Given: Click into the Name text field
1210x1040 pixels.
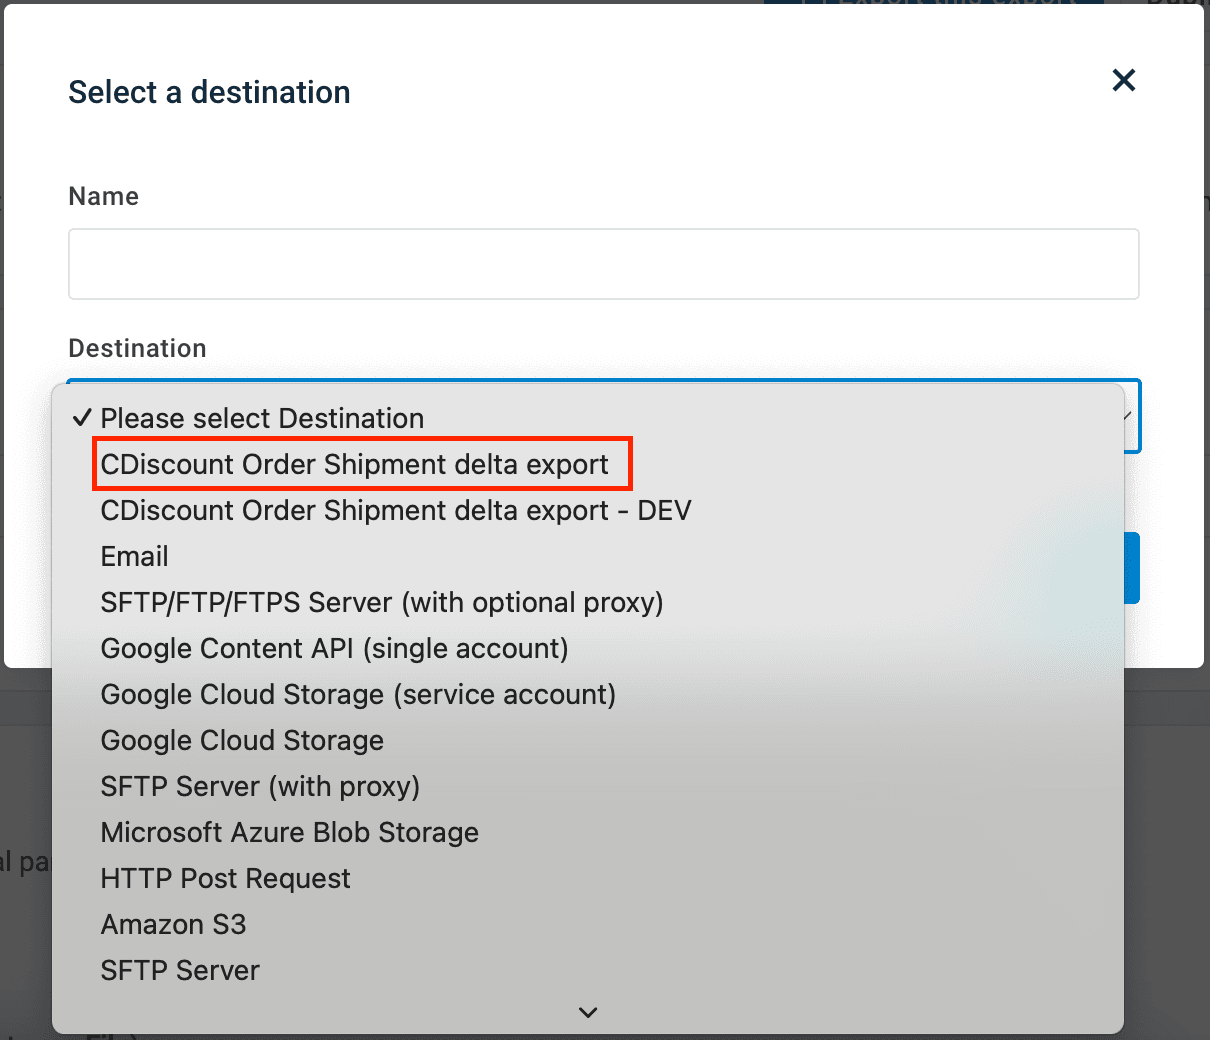Looking at the screenshot, I should pyautogui.click(x=603, y=264).
